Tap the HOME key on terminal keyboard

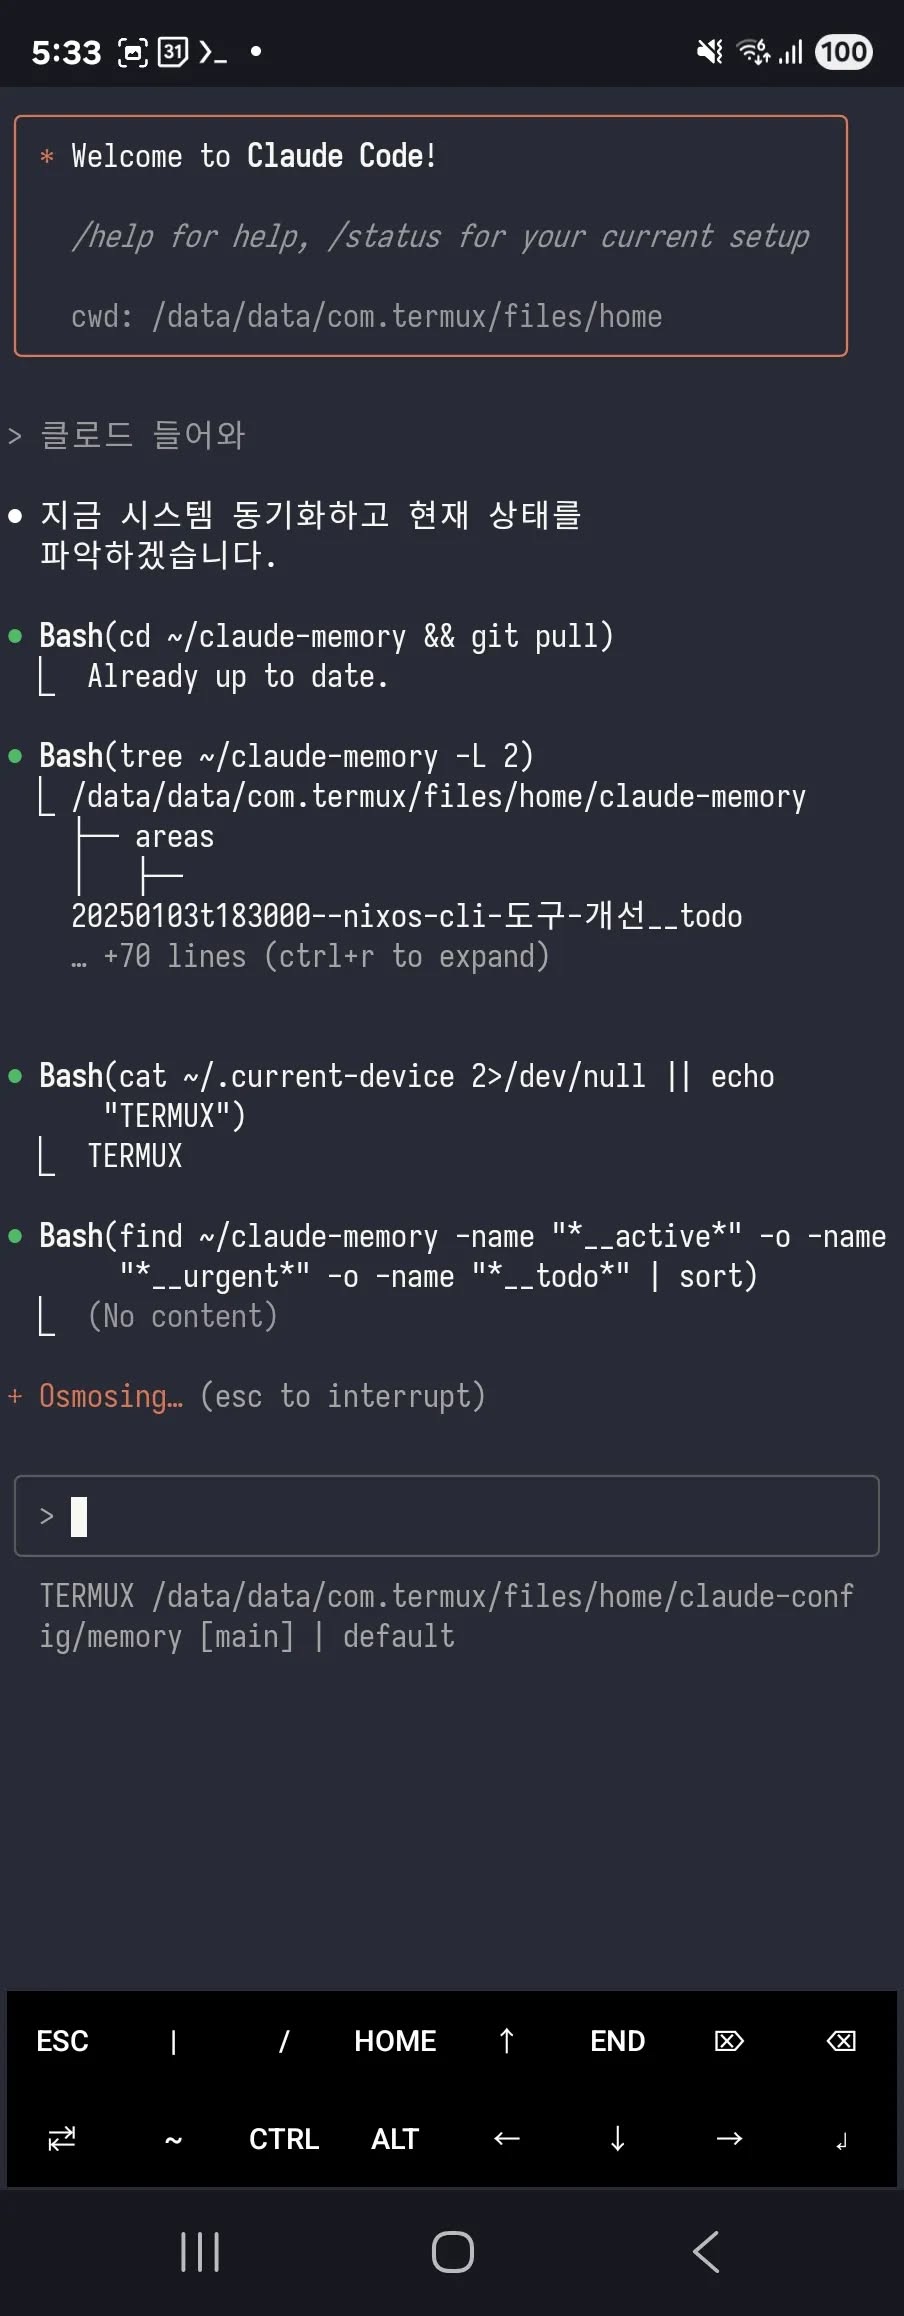(x=395, y=2041)
